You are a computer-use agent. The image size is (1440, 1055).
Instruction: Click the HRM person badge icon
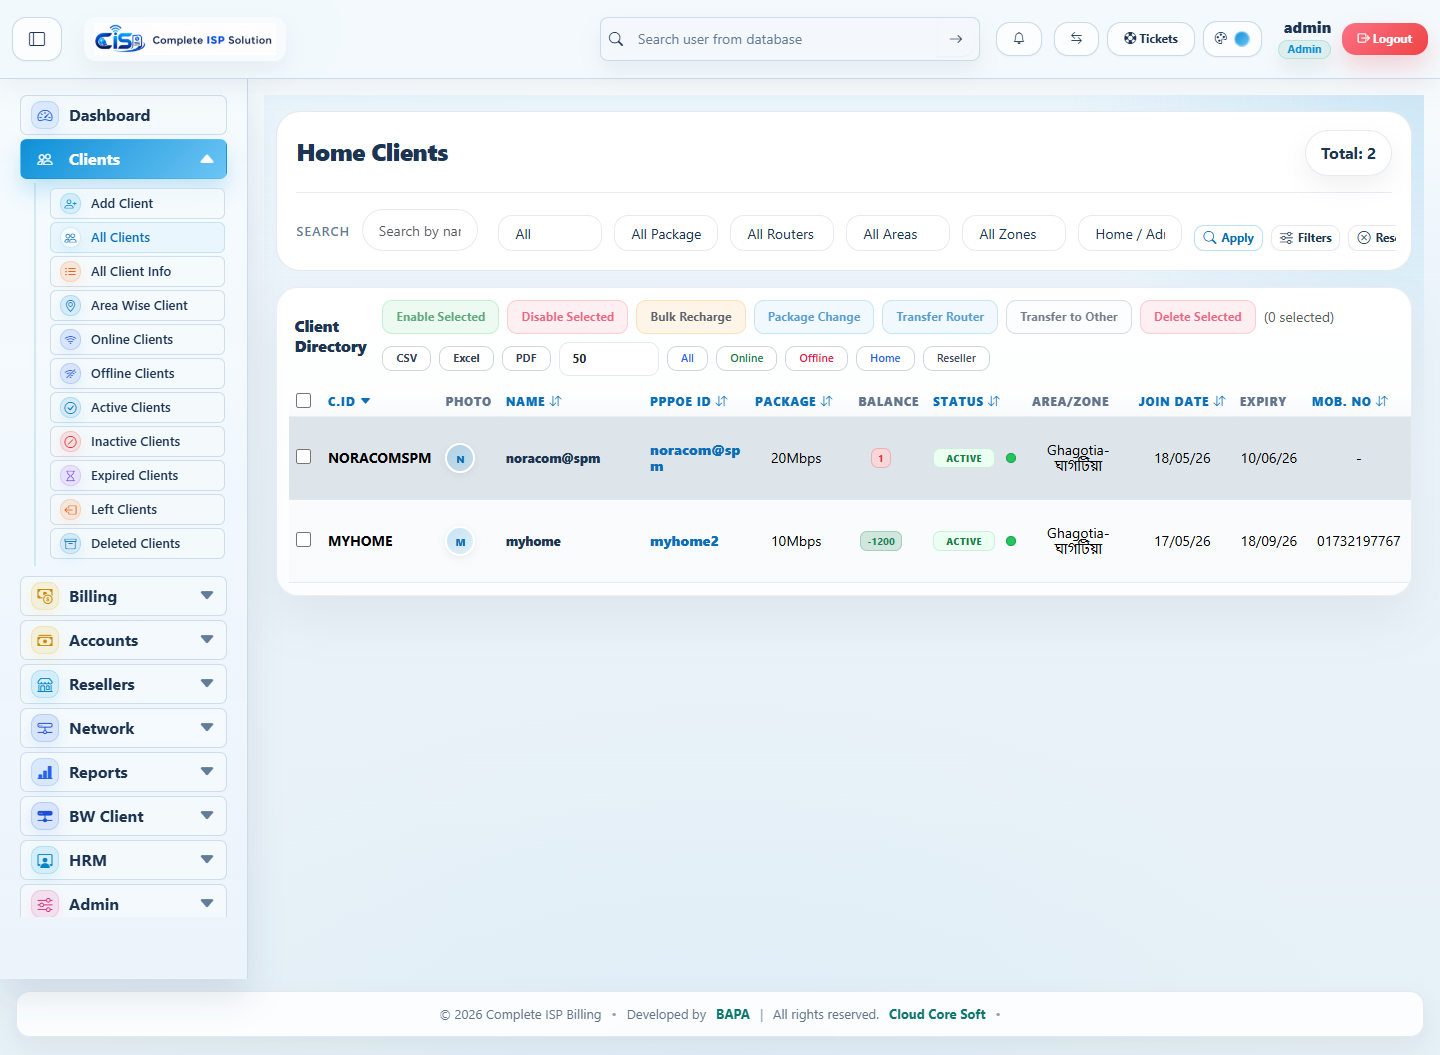[45, 861]
